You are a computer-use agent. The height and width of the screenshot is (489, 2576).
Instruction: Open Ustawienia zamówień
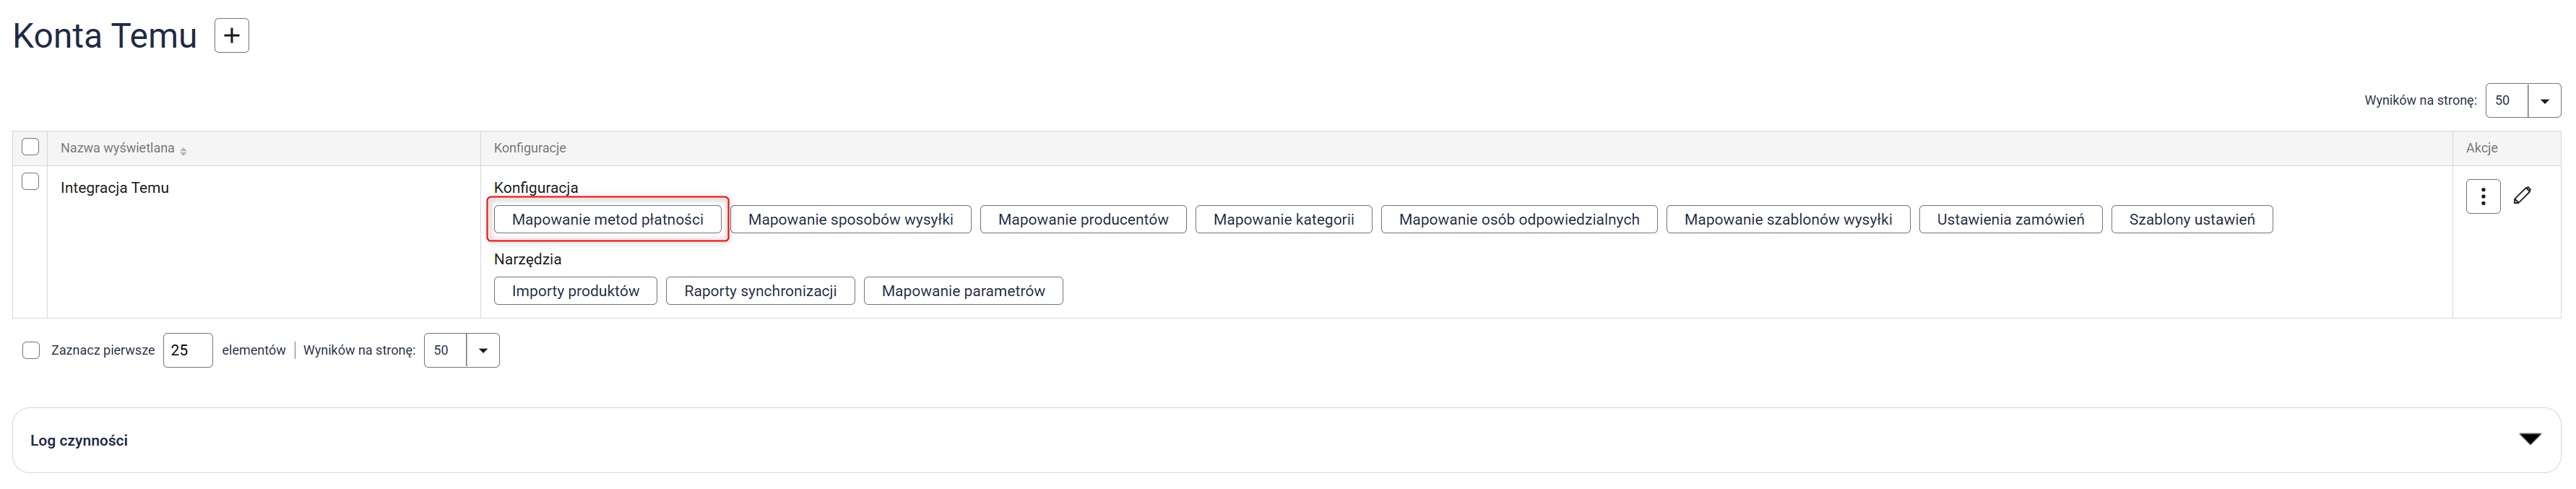(2010, 220)
